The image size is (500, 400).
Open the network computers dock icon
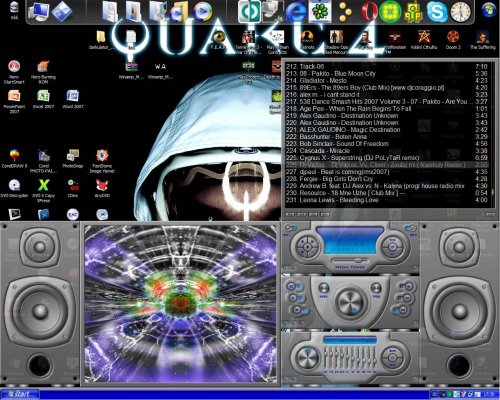click(x=272, y=11)
